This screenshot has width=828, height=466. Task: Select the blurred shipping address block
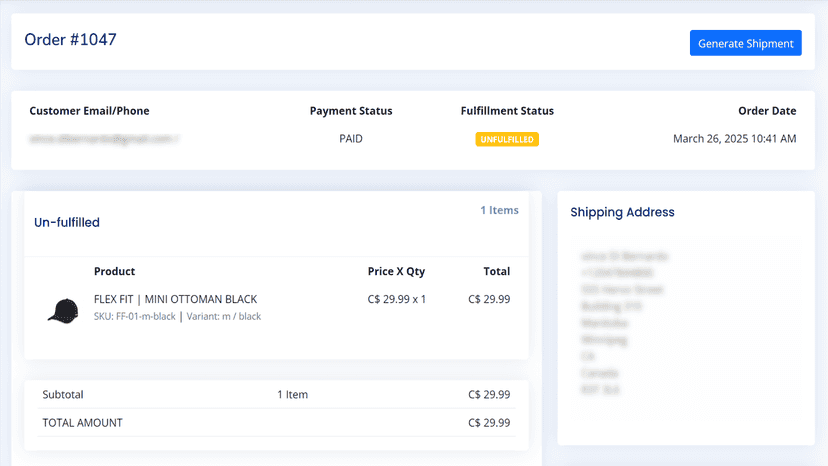pyautogui.click(x=623, y=323)
